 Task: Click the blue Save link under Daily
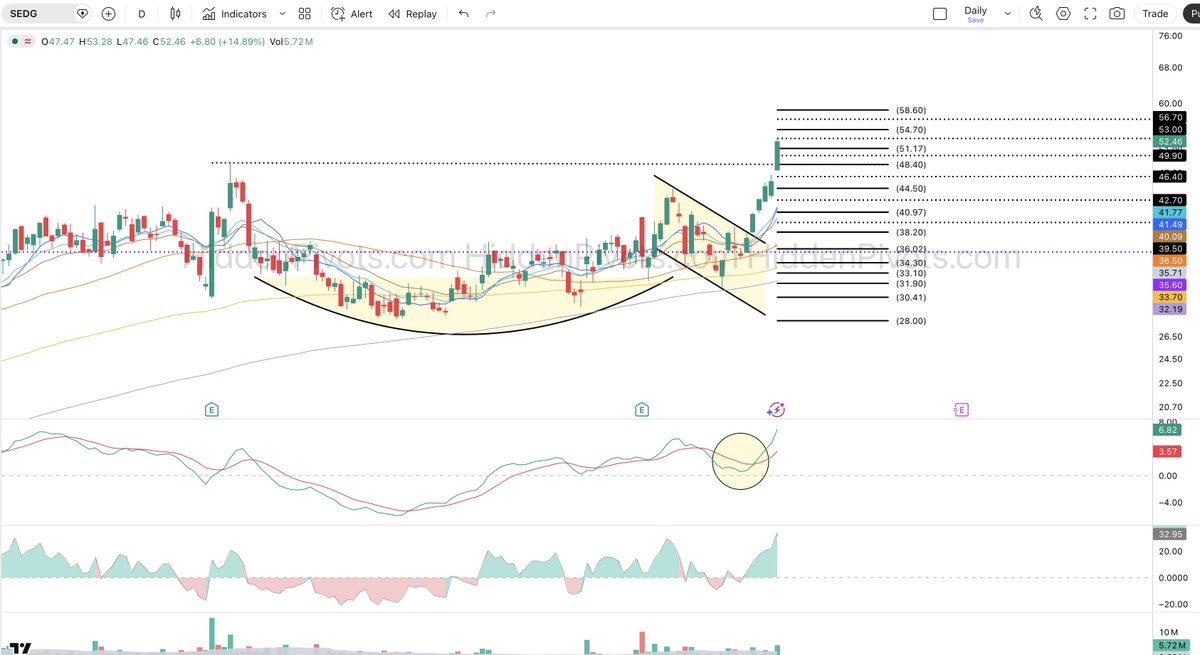coord(975,20)
